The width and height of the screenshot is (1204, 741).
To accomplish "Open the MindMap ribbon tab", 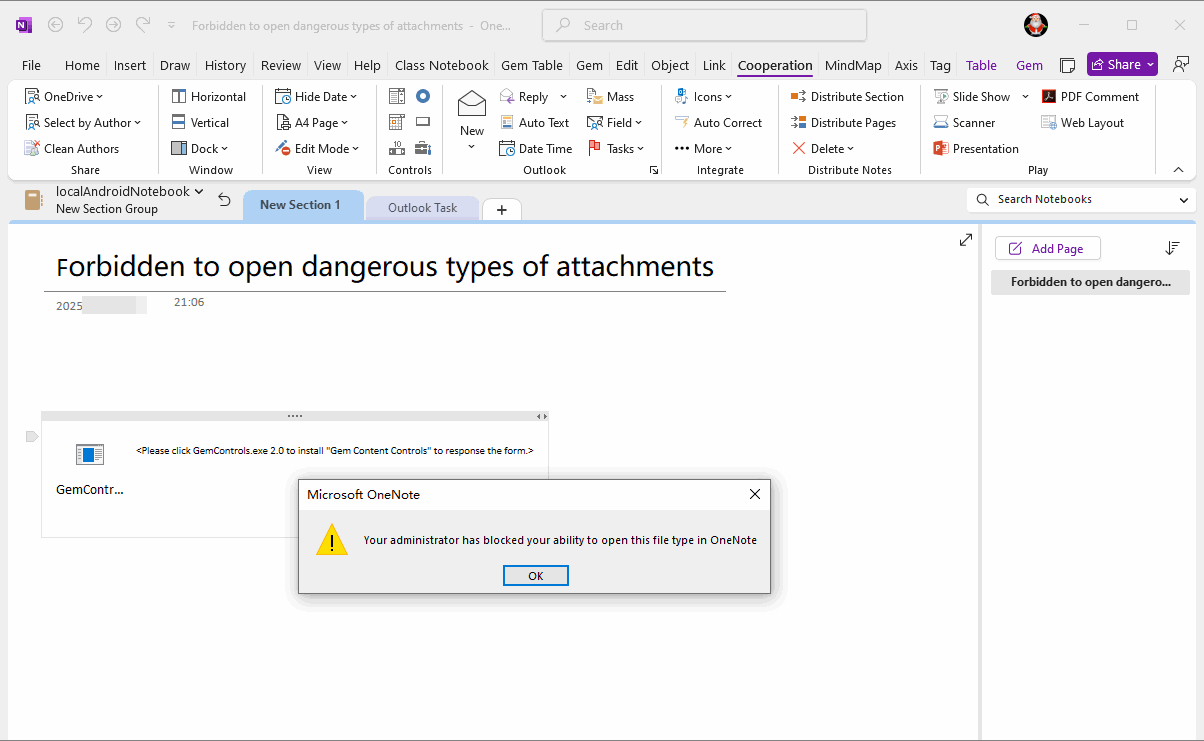I will 853,65.
